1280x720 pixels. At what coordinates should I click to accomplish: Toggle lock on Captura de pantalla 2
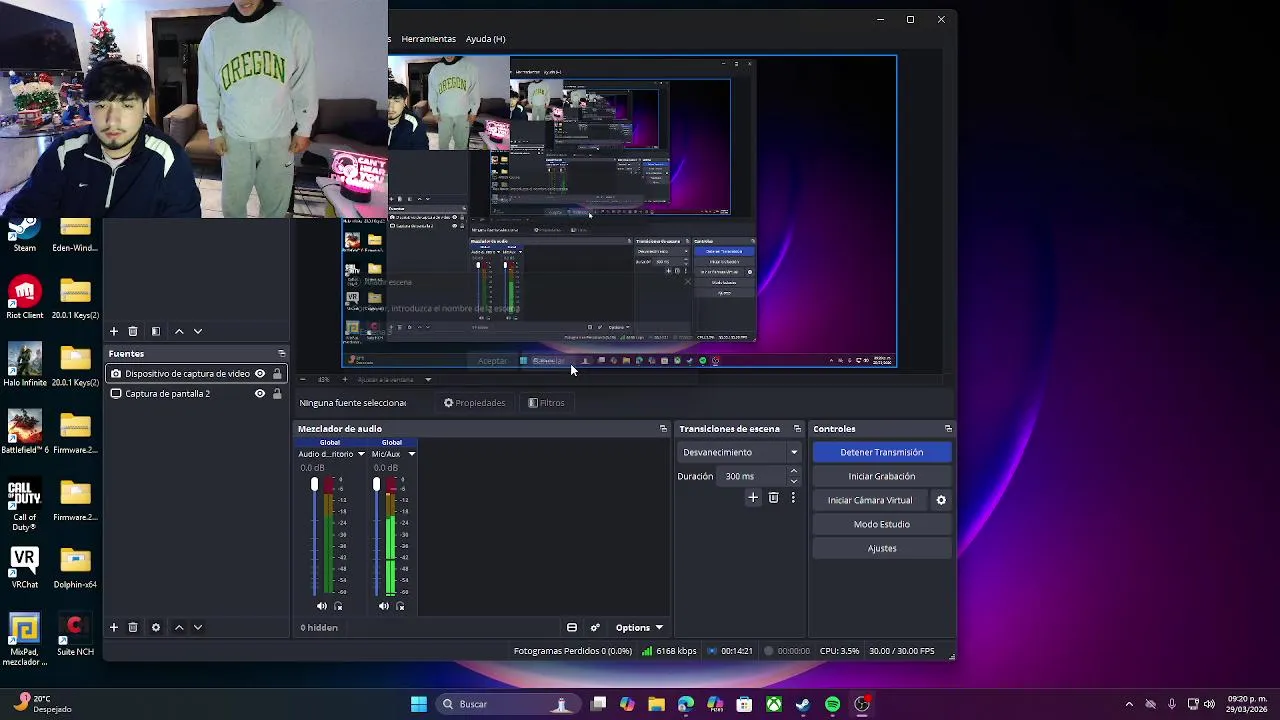click(277, 394)
